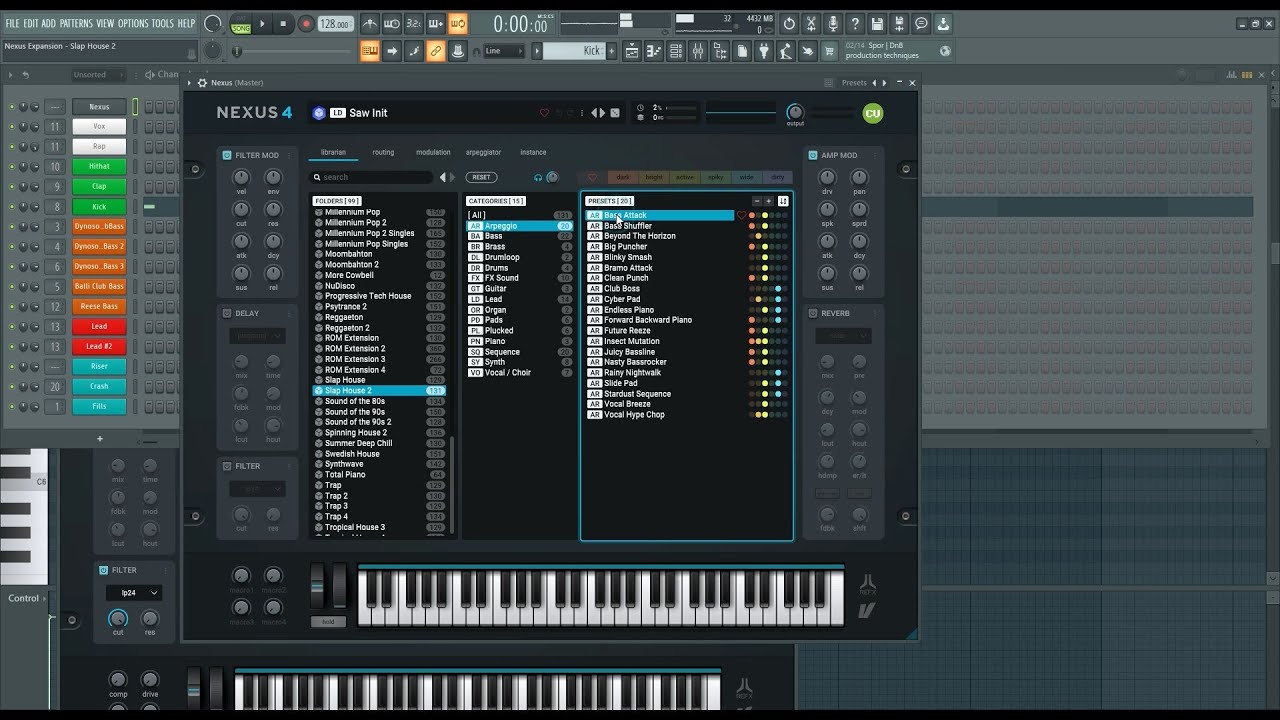Click the presets plus button
The width and height of the screenshot is (1280, 720).
coord(768,201)
